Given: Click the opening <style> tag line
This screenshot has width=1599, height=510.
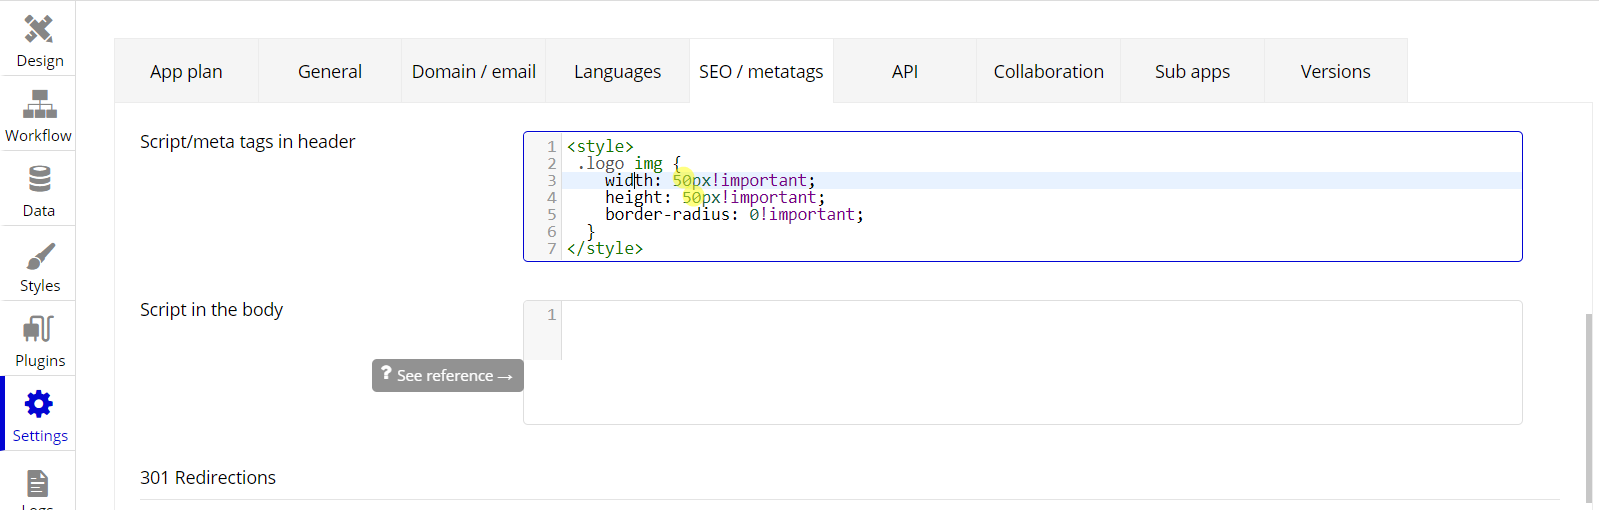Looking at the screenshot, I should (x=600, y=146).
